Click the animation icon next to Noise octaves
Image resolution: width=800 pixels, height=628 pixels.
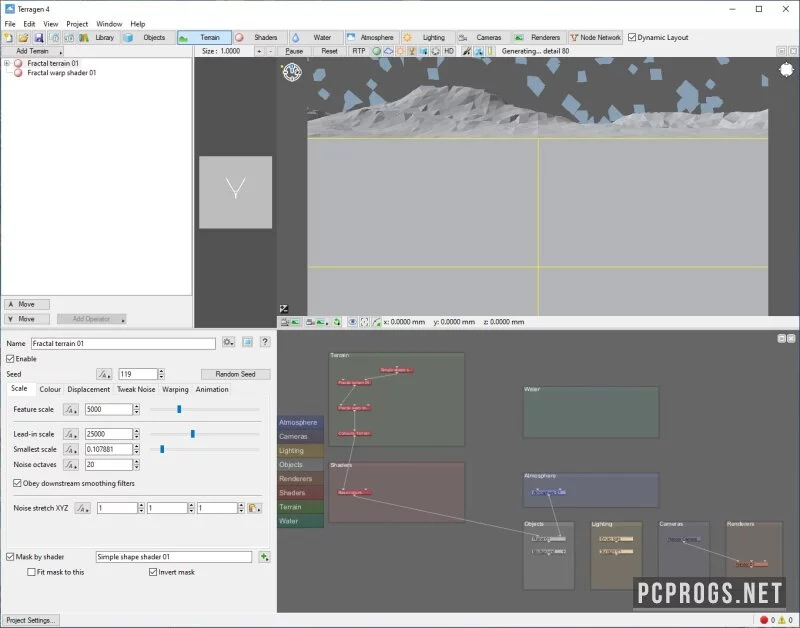(70, 465)
